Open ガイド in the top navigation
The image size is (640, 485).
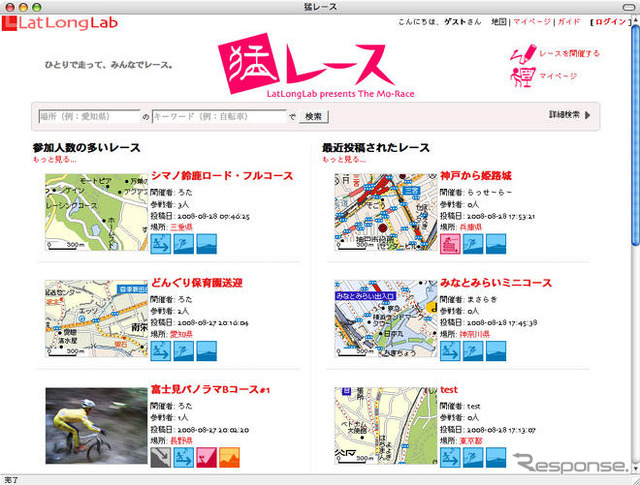[569, 22]
